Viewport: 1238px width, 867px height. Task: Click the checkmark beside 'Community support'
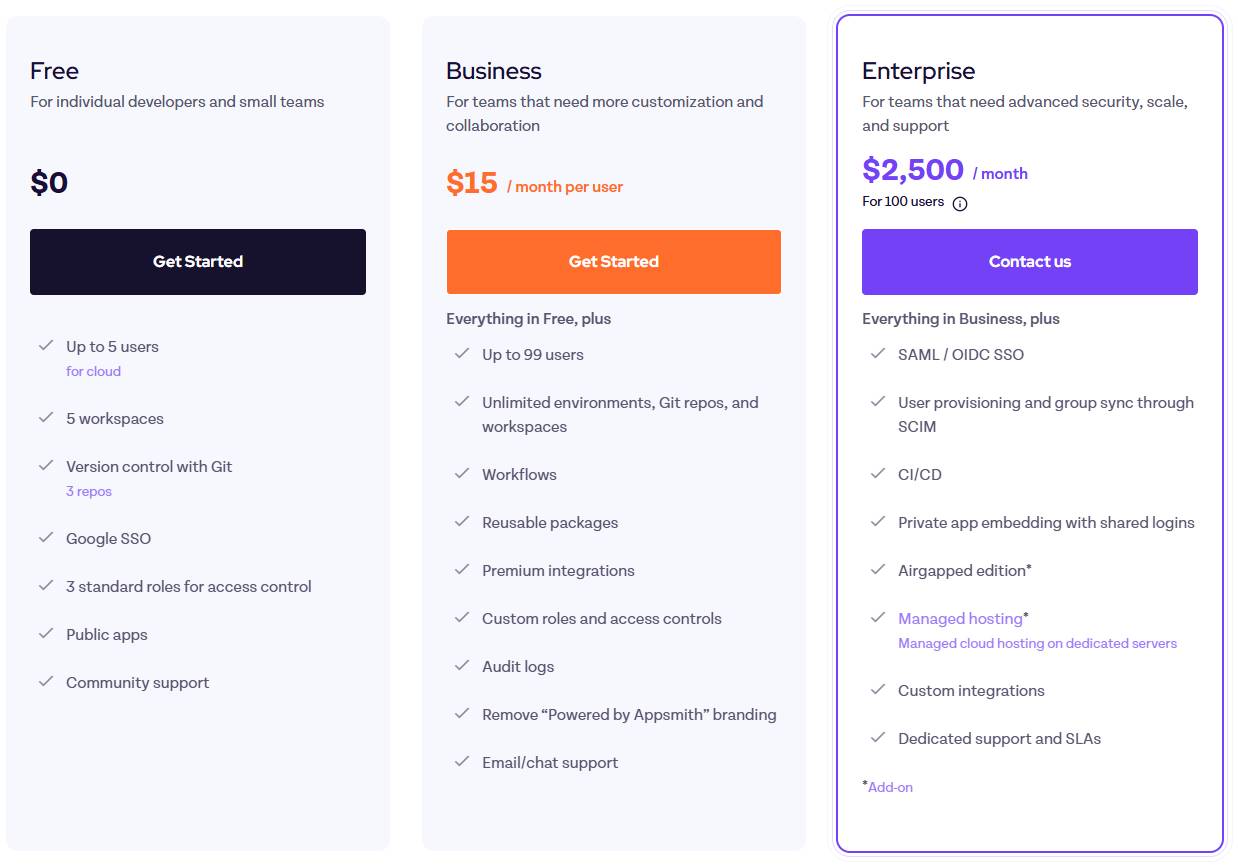coord(46,681)
